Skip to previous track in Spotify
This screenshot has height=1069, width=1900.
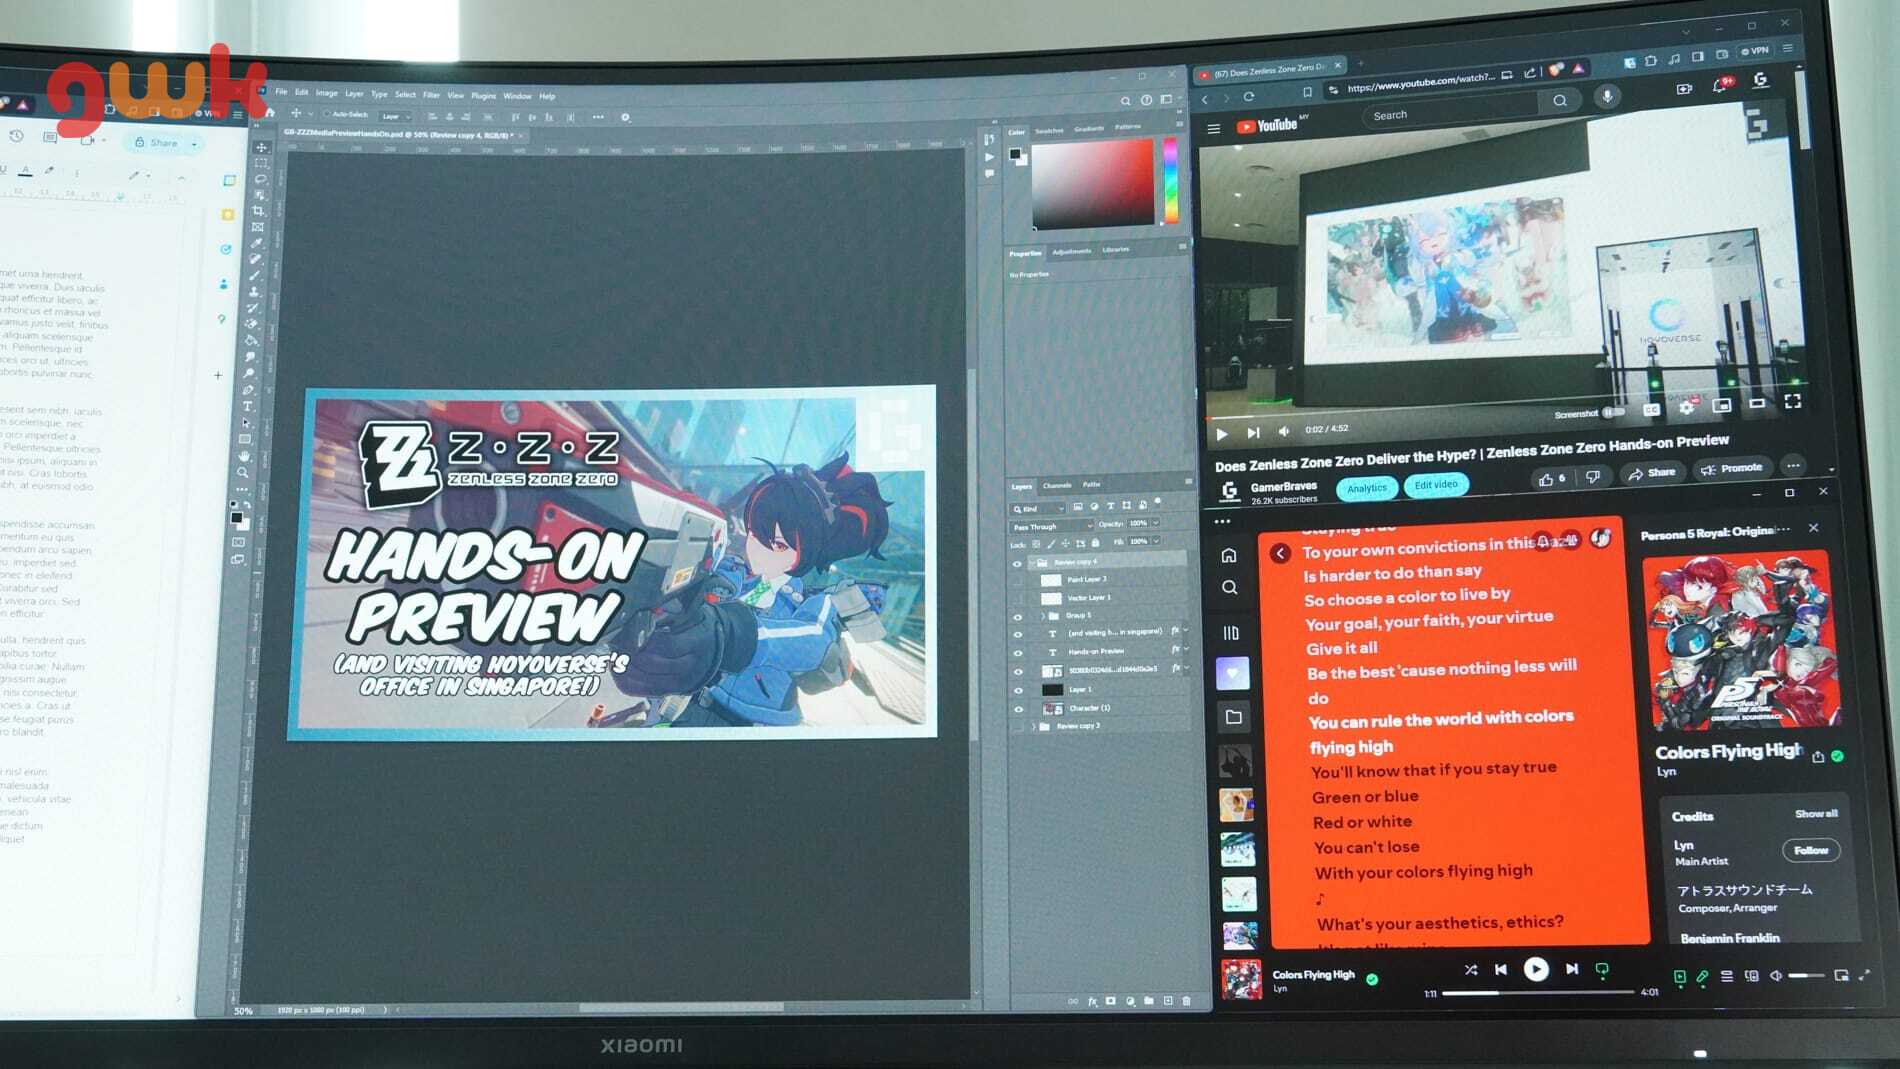[x=1501, y=969]
